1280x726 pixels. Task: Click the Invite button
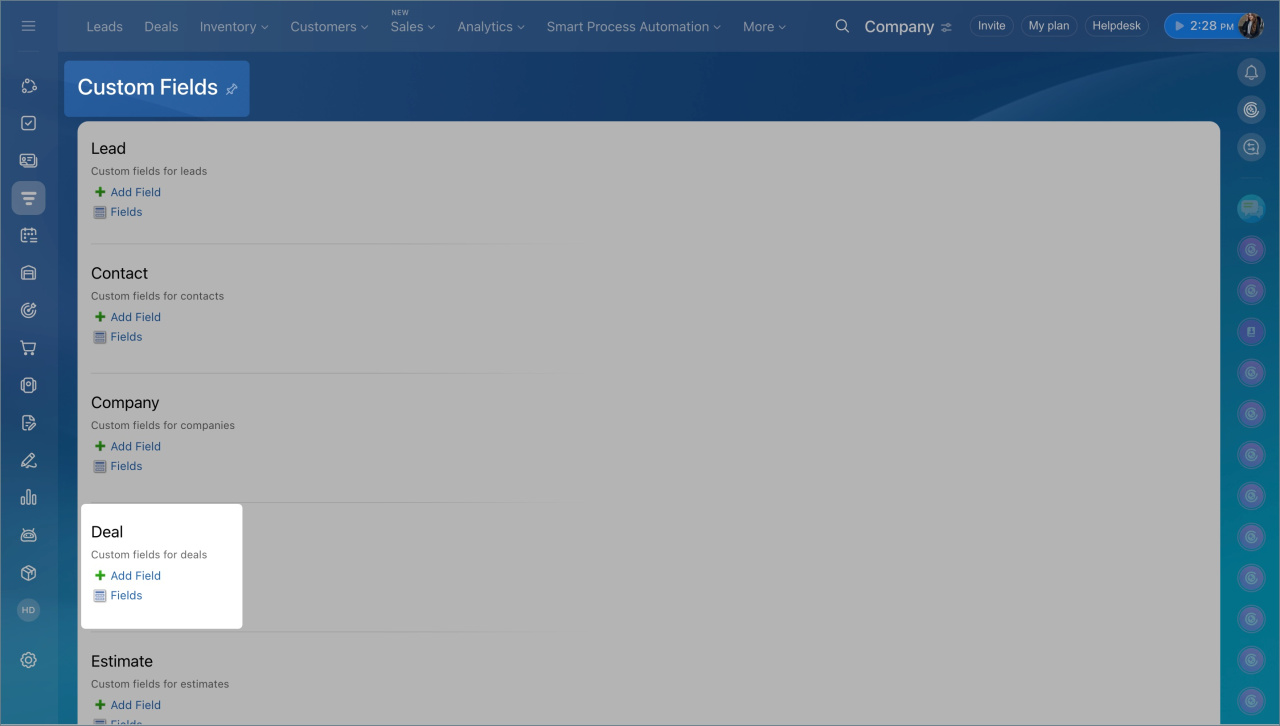991,26
